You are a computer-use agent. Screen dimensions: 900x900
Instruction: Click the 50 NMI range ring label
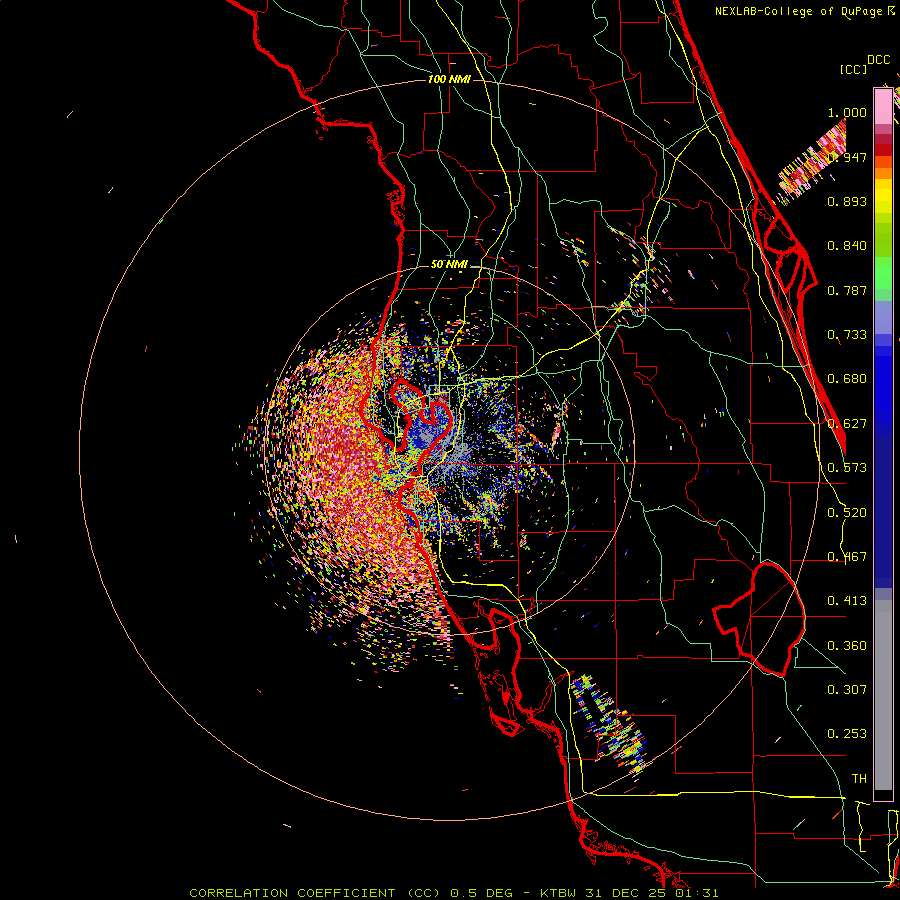pyautogui.click(x=449, y=265)
